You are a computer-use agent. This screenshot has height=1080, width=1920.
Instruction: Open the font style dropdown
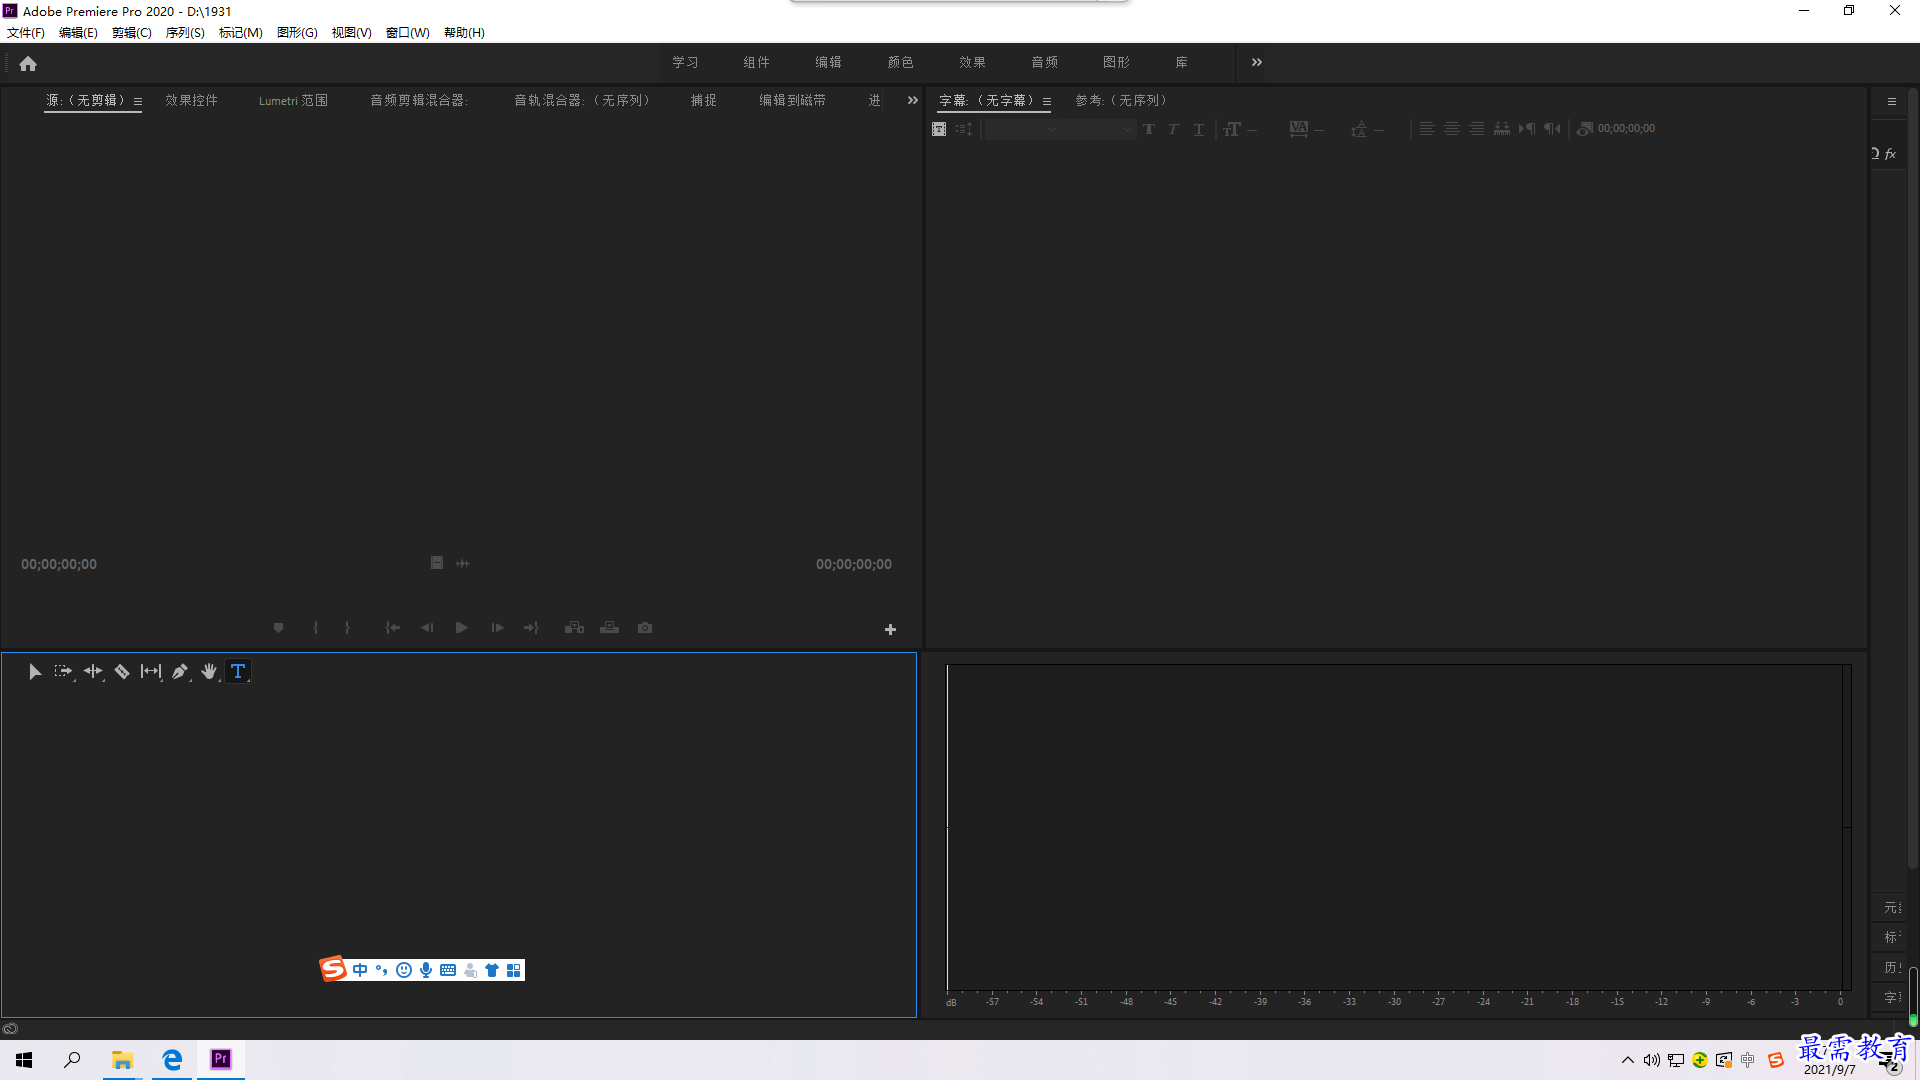[x=1099, y=129]
